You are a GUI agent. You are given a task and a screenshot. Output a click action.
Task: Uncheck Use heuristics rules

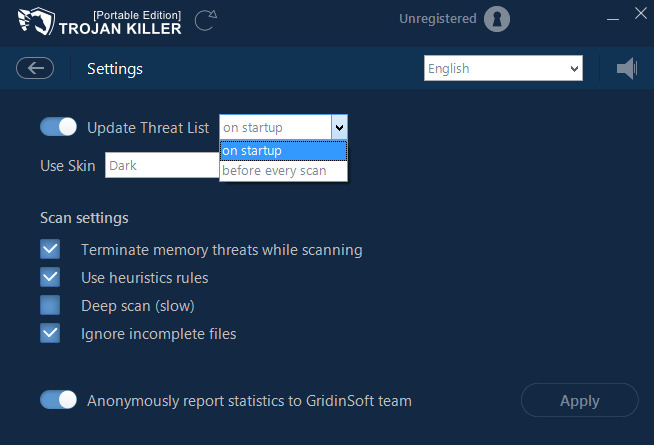click(50, 277)
